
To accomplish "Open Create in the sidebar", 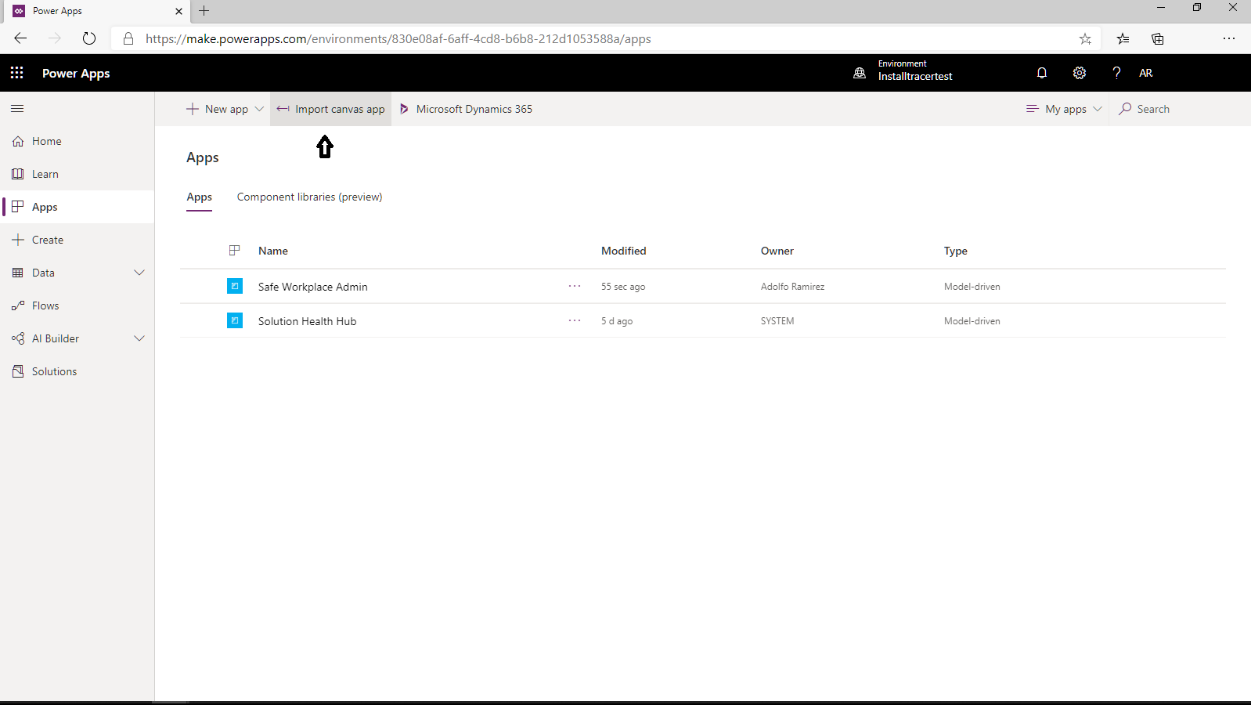I will [77, 240].
